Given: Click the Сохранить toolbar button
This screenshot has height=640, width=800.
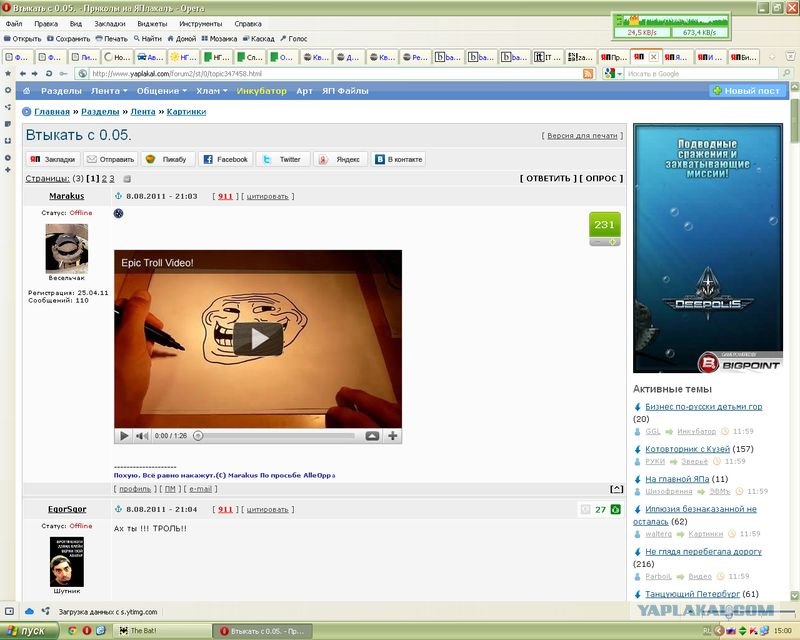Looking at the screenshot, I should pos(68,38).
